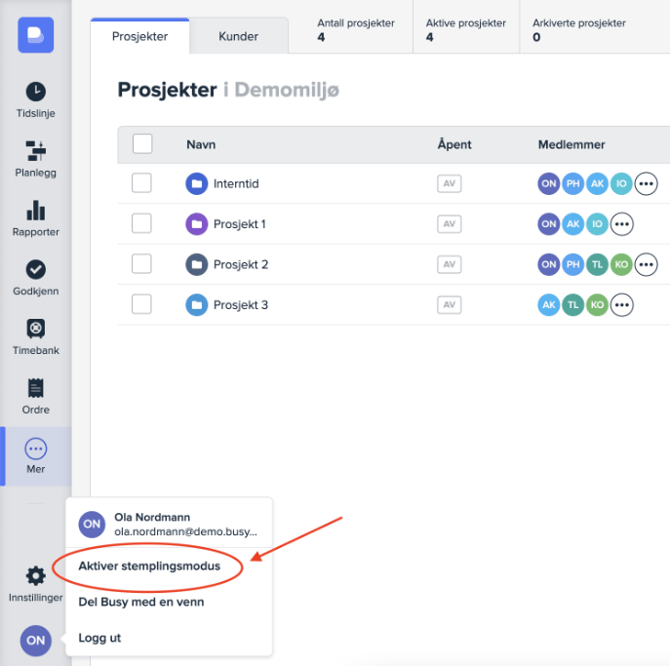
Task: Click the ON user avatar at bottom left
Action: pyautogui.click(x=36, y=640)
